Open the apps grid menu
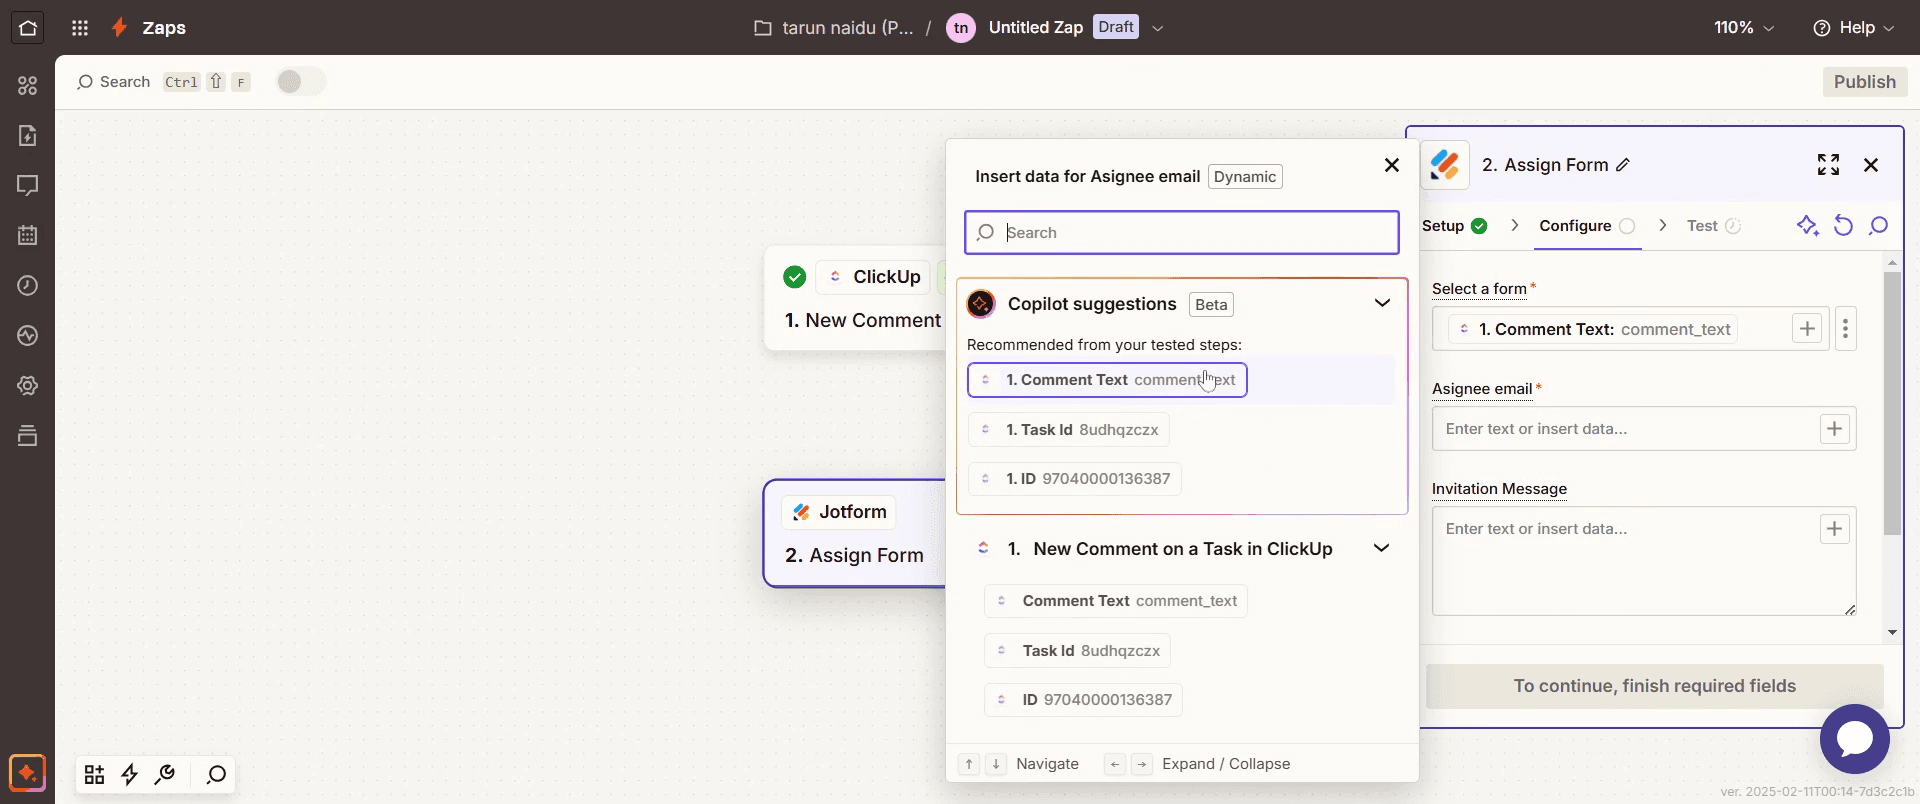The height and width of the screenshot is (804, 1920). point(80,28)
